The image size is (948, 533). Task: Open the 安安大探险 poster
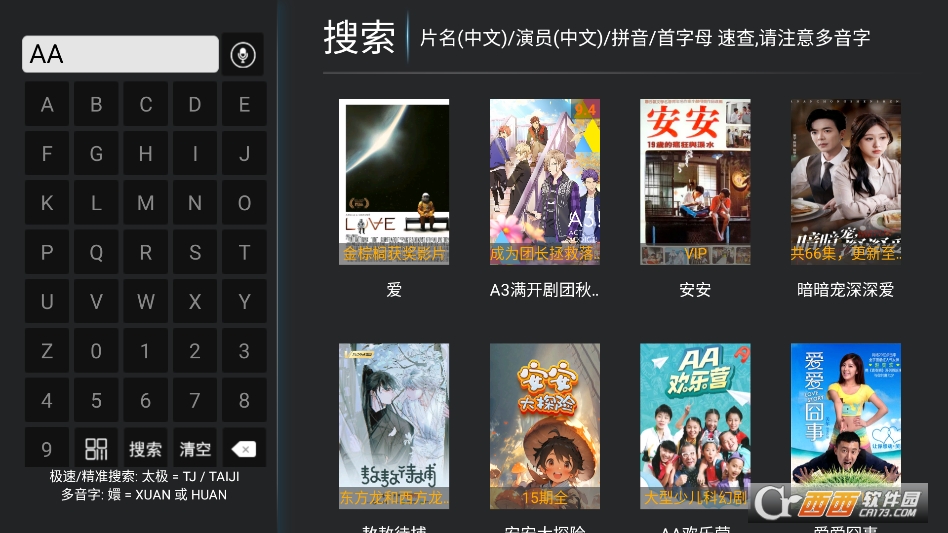545,426
